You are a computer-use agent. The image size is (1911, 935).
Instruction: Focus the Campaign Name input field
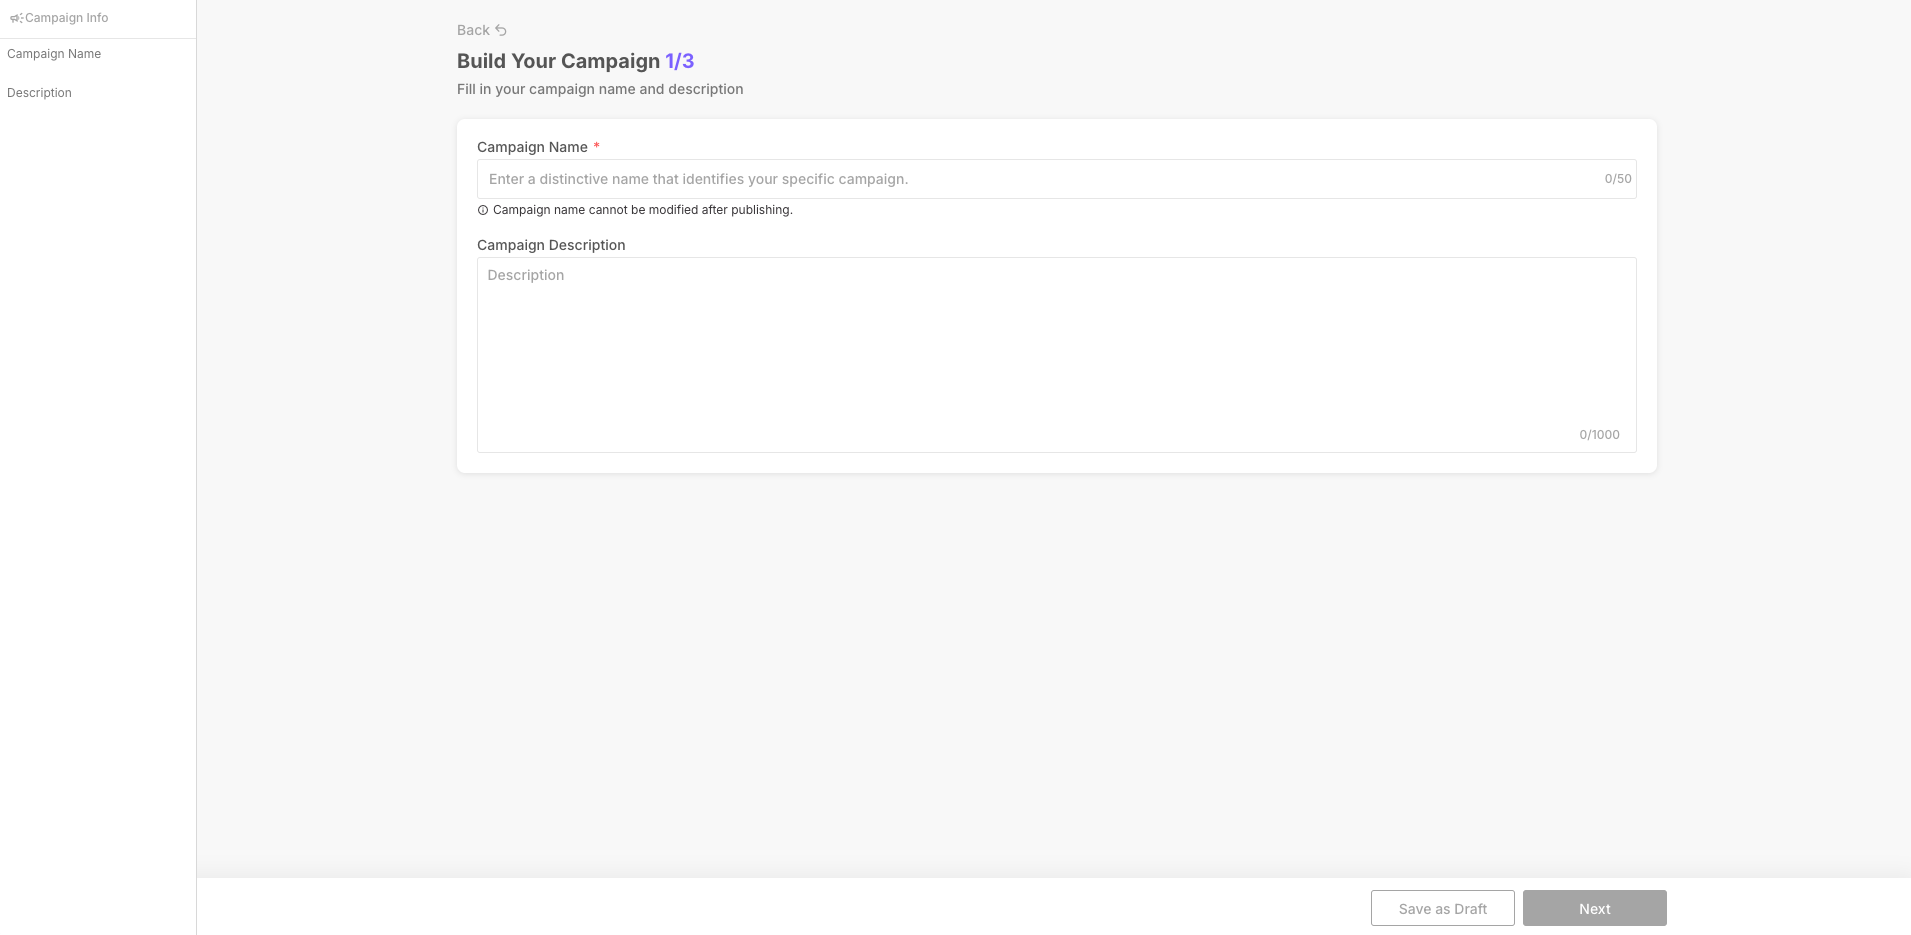click(1040, 179)
